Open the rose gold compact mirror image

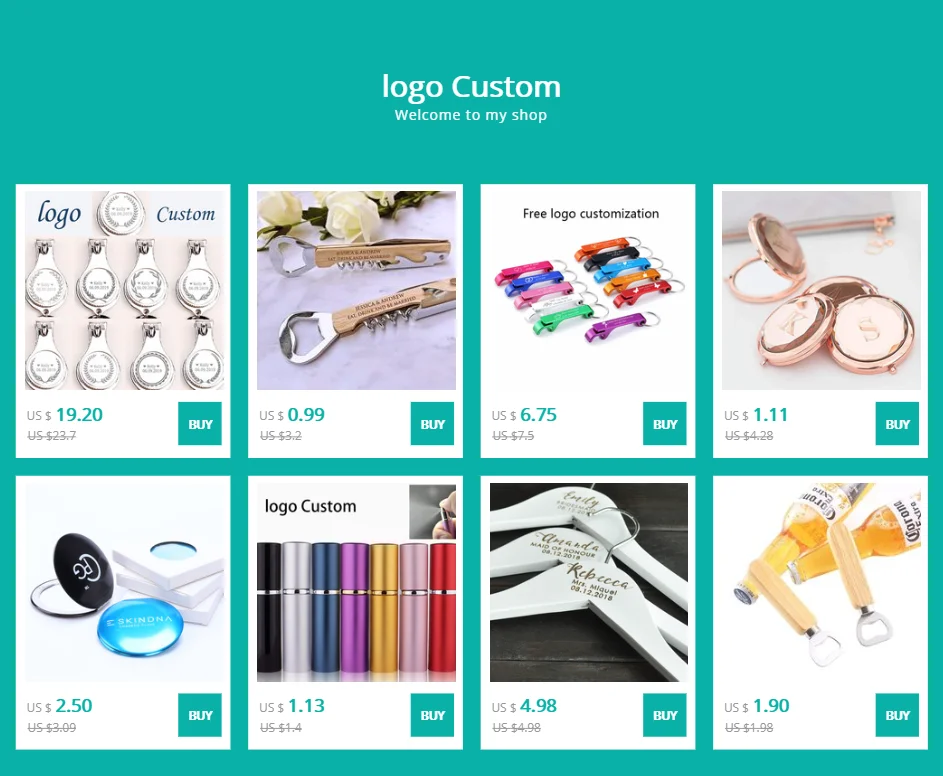click(821, 291)
